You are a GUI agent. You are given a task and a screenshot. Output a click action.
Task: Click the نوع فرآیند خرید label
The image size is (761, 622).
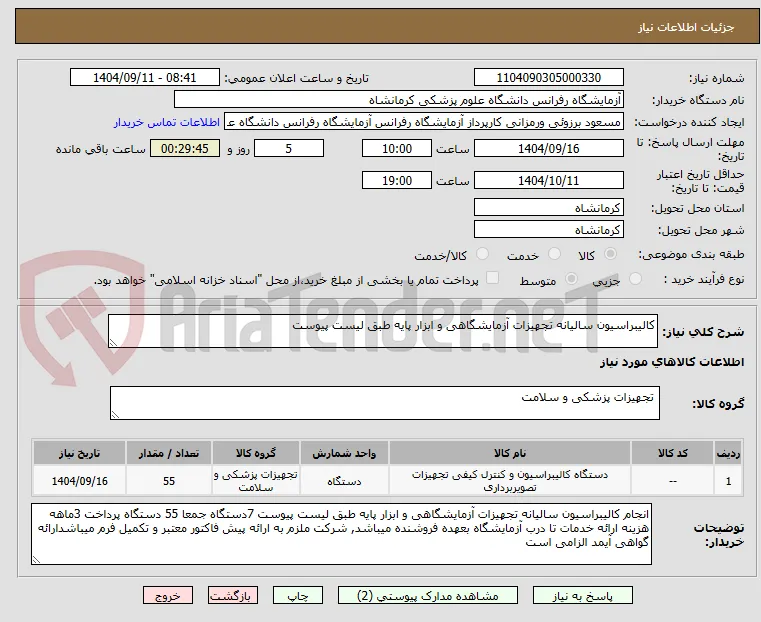point(704,279)
